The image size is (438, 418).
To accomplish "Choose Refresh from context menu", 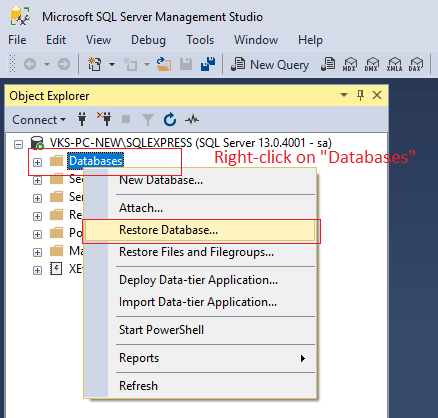I will tap(200, 386).
